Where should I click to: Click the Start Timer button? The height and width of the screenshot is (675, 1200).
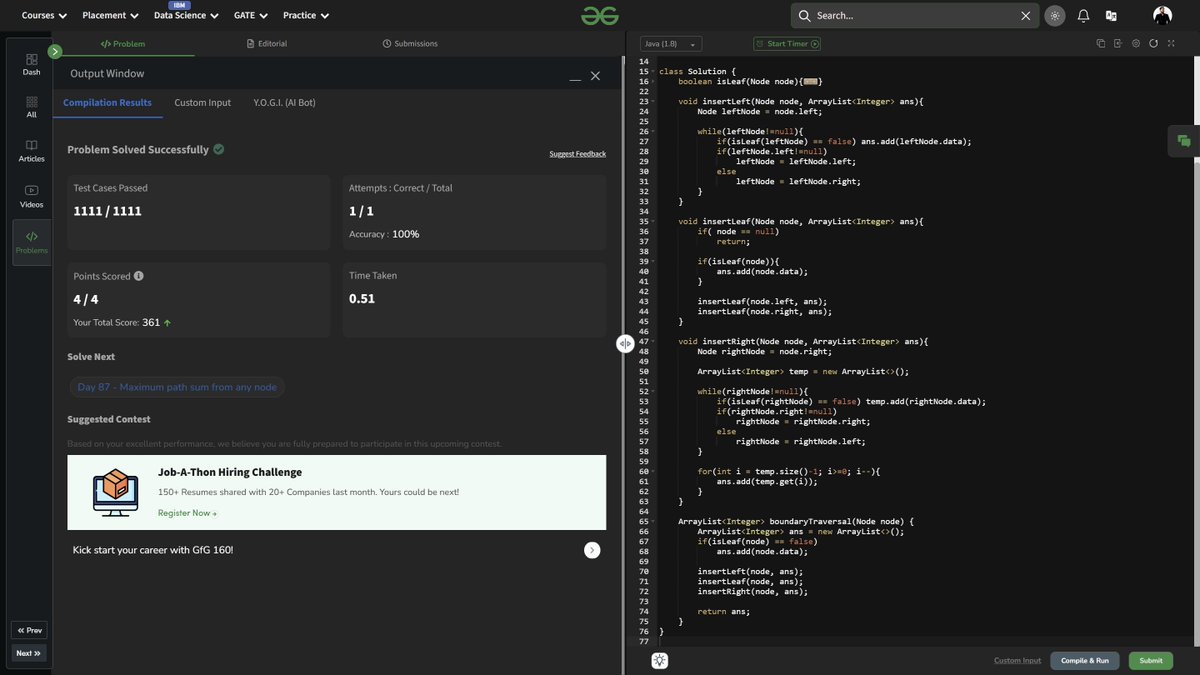[x=787, y=44]
